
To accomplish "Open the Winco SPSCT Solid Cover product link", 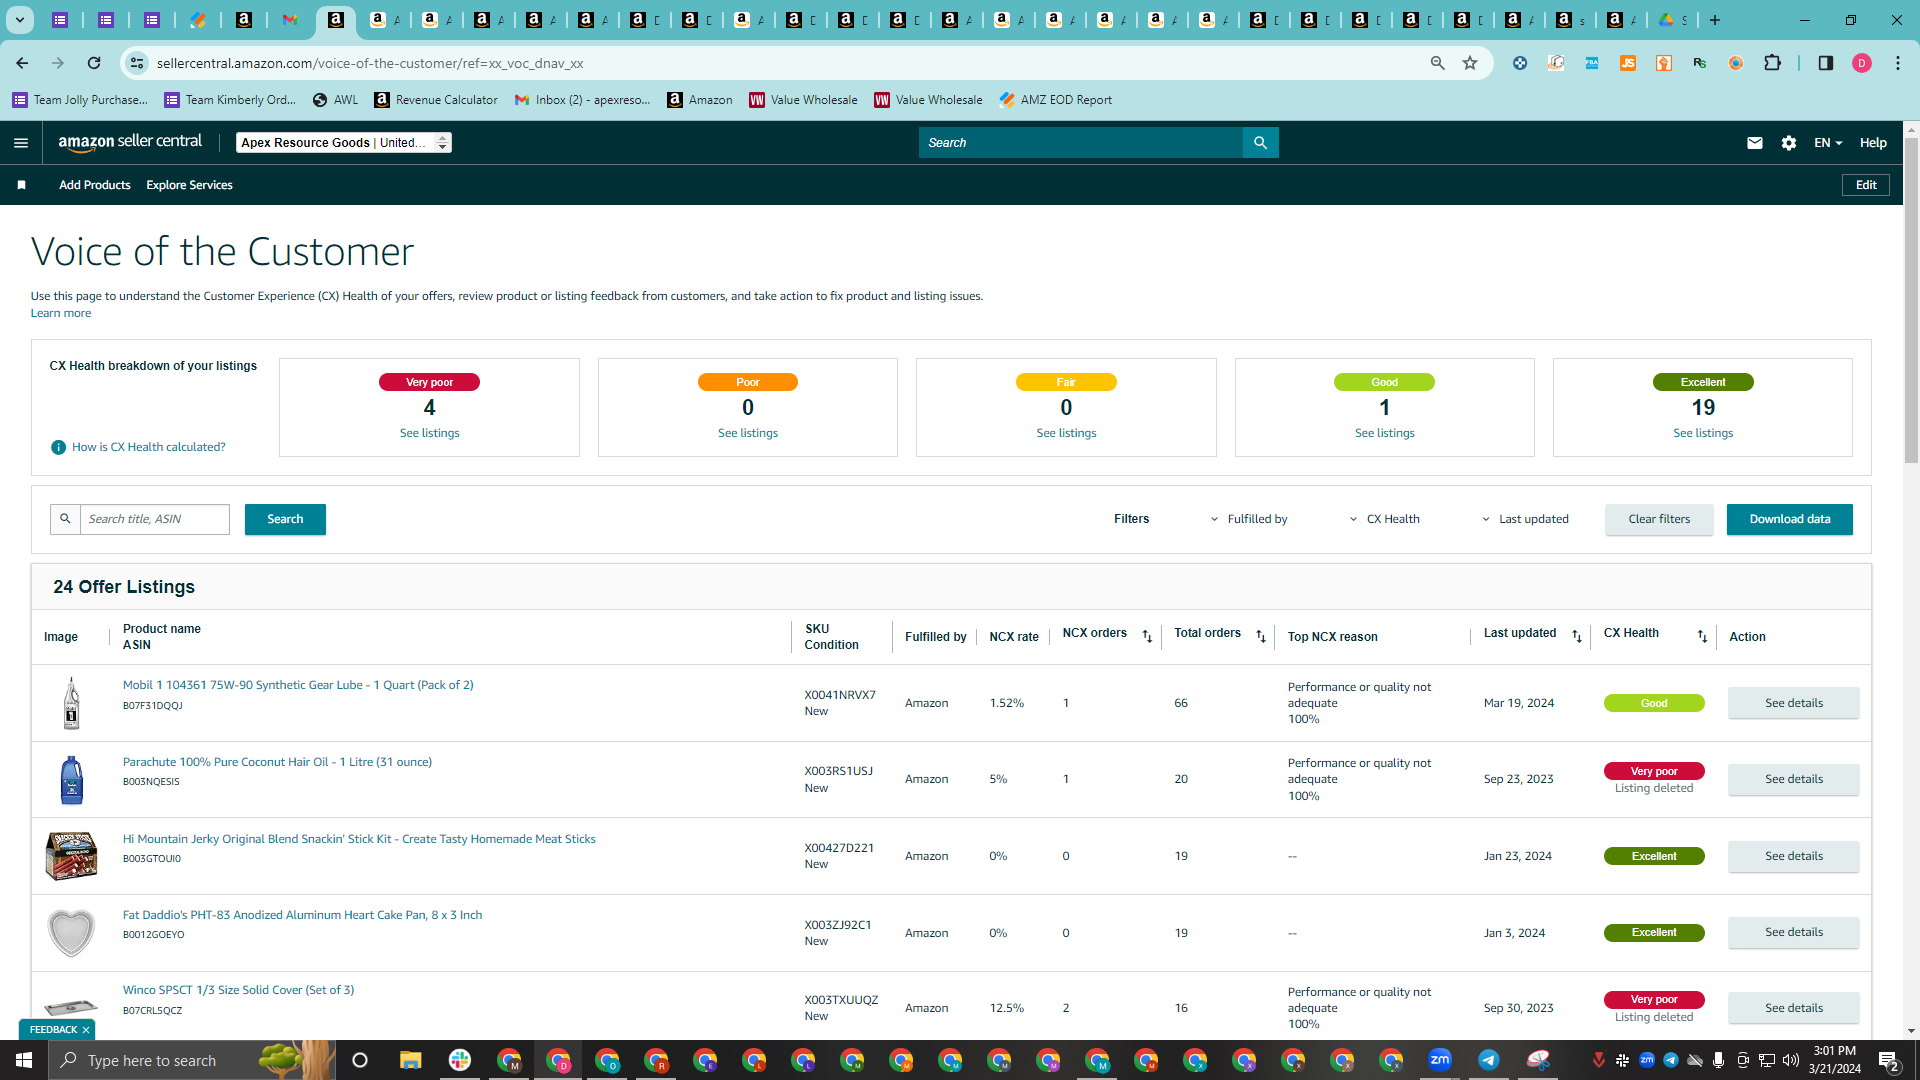I will [x=238, y=990].
